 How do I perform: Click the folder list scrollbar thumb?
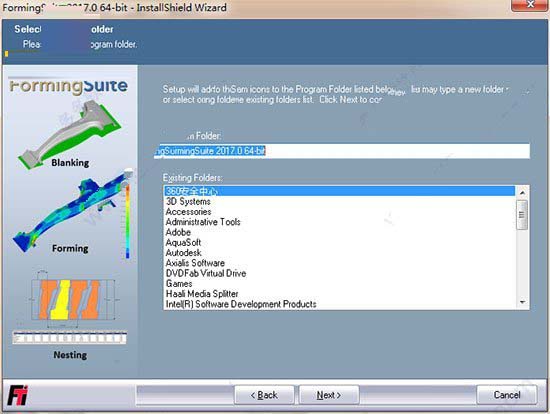pos(522,215)
